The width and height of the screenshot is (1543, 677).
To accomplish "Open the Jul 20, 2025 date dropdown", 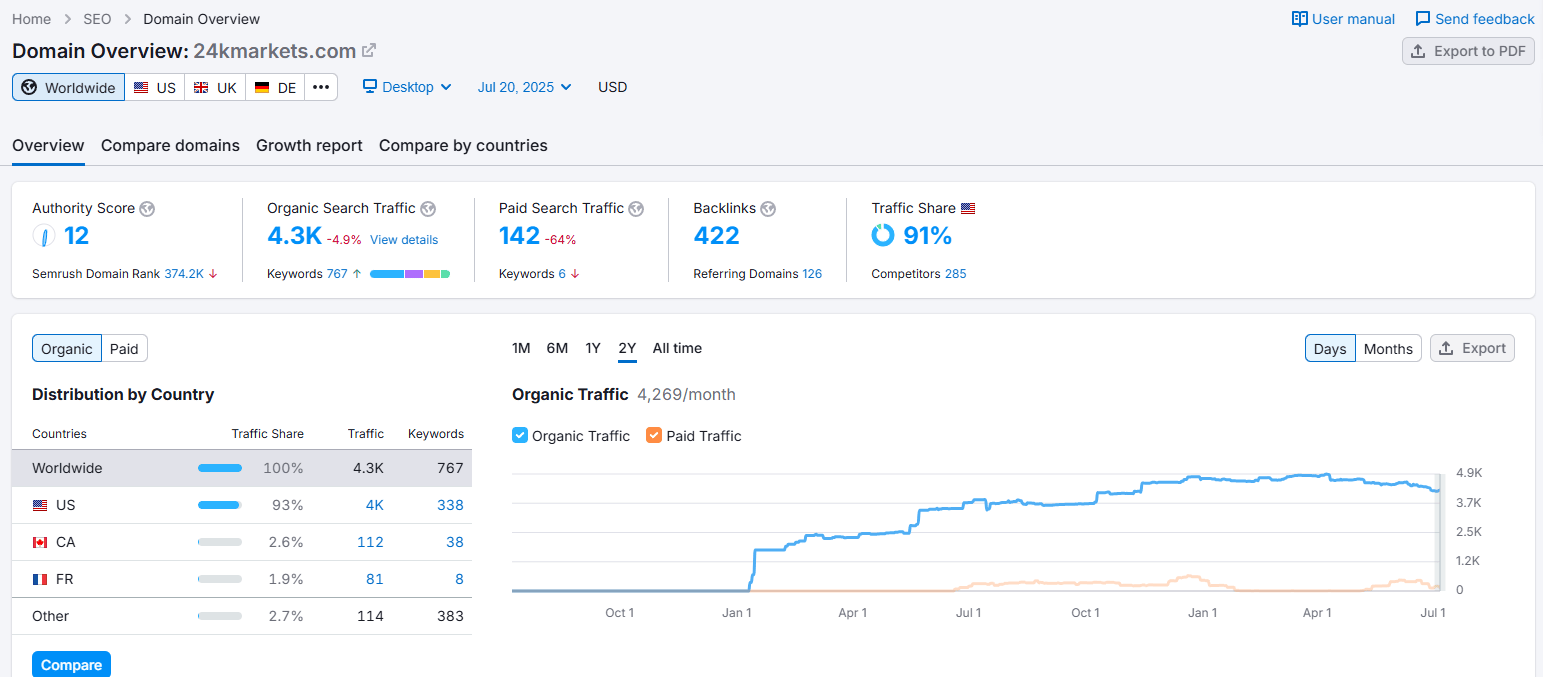I will (x=525, y=87).
